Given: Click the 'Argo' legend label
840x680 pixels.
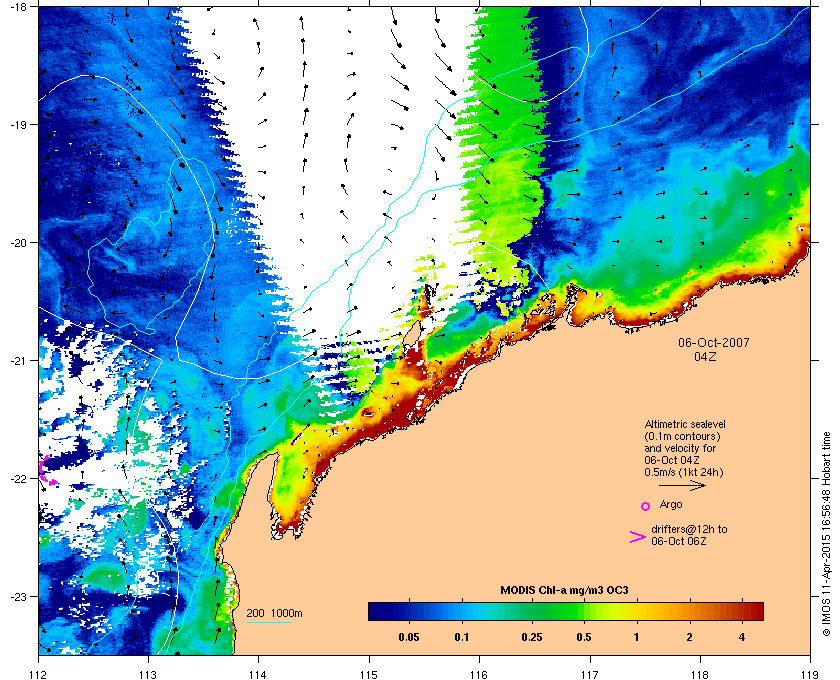Looking at the screenshot, I should pyautogui.click(x=671, y=504).
